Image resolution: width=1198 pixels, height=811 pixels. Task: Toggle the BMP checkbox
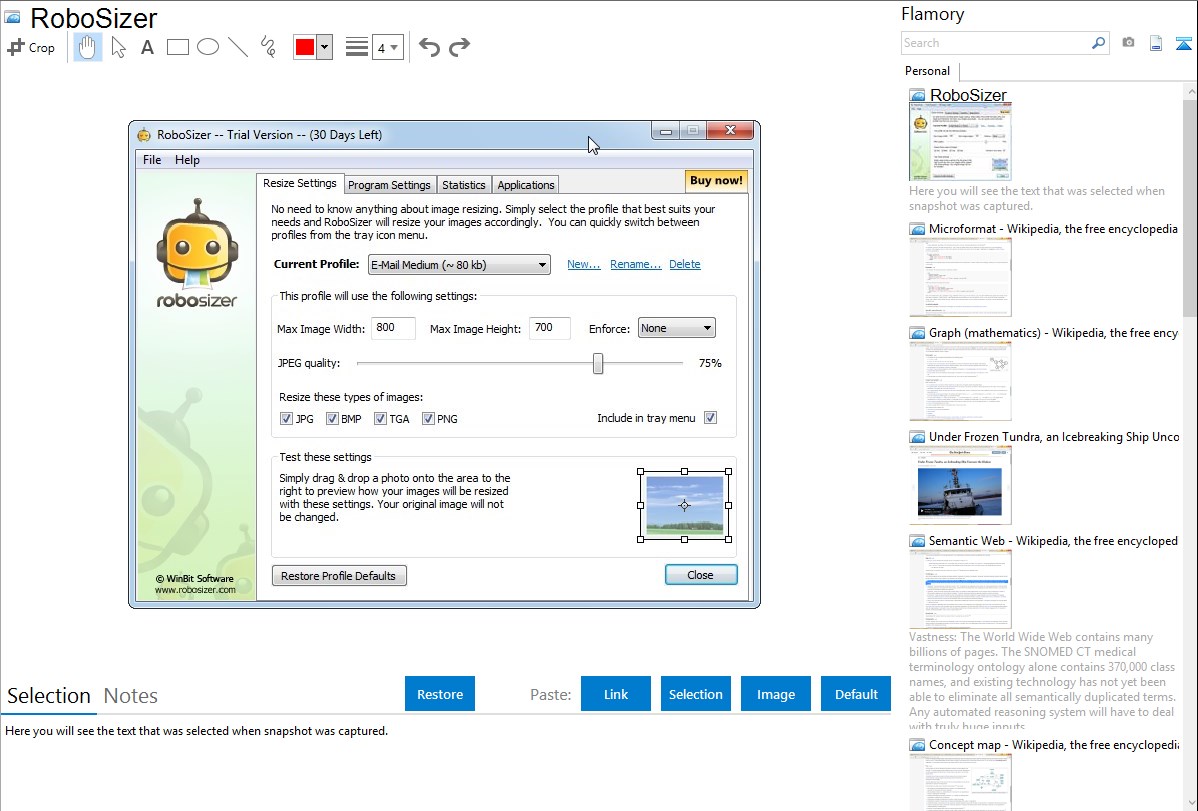332,419
